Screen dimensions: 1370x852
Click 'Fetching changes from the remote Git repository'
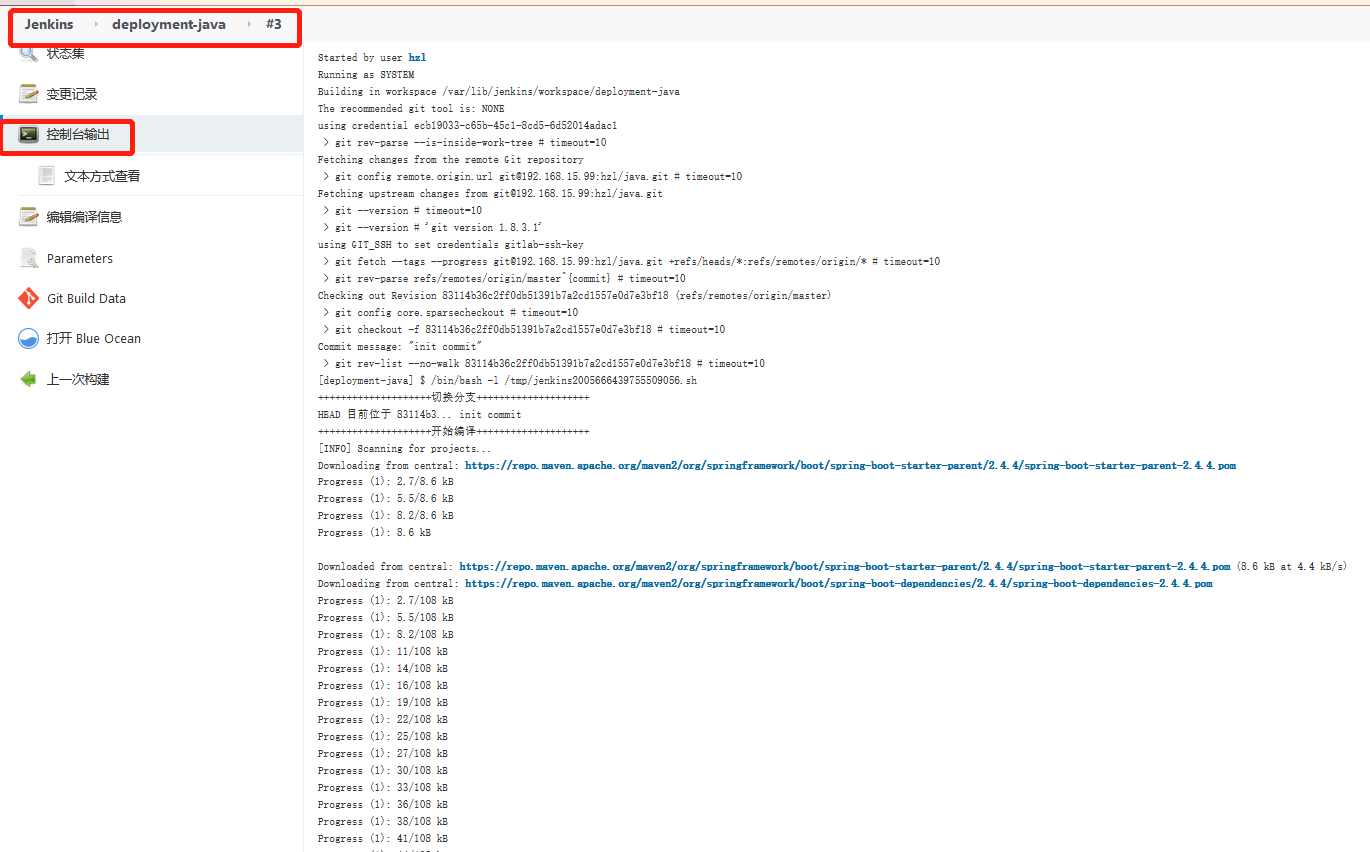pyautogui.click(x=451, y=160)
